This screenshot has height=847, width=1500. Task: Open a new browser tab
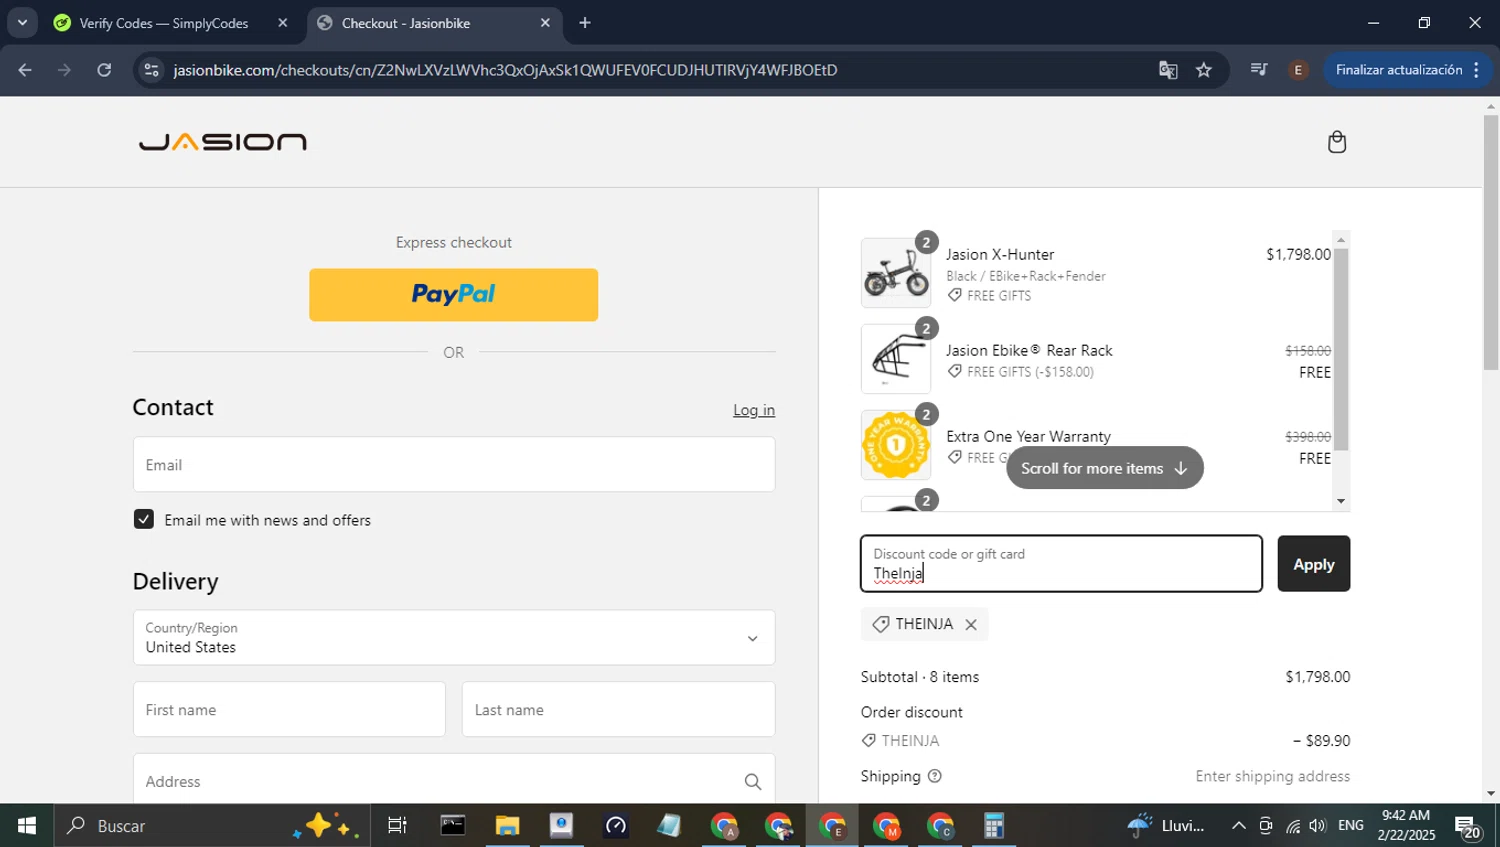[x=585, y=23]
